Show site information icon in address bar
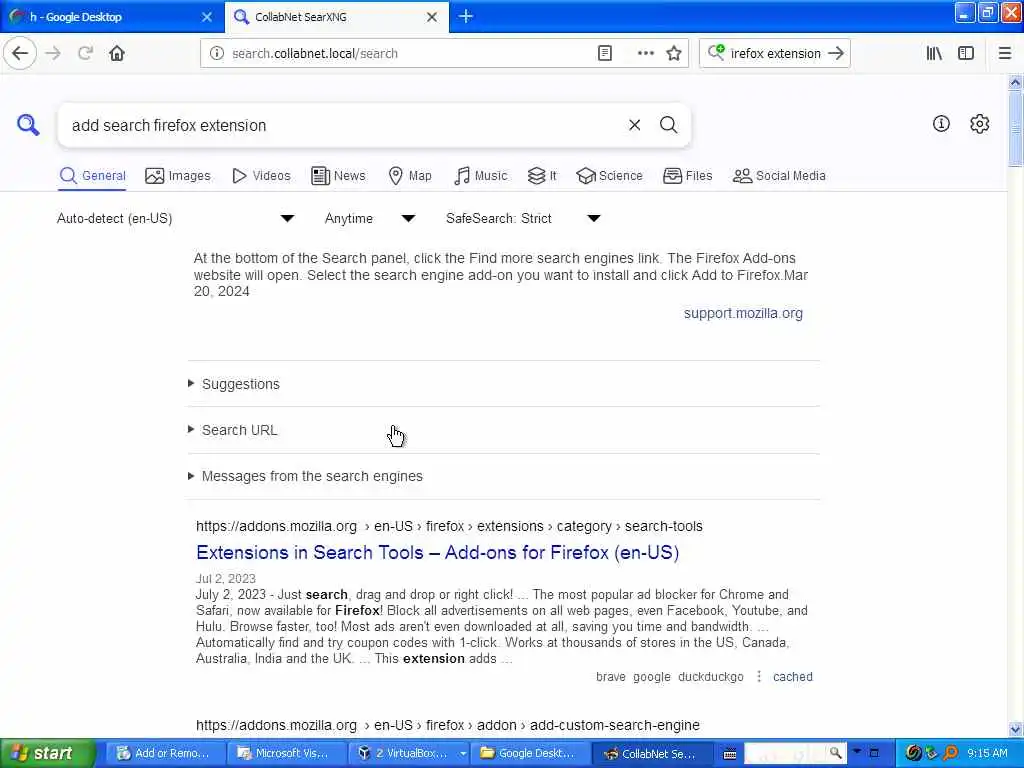 point(216,53)
